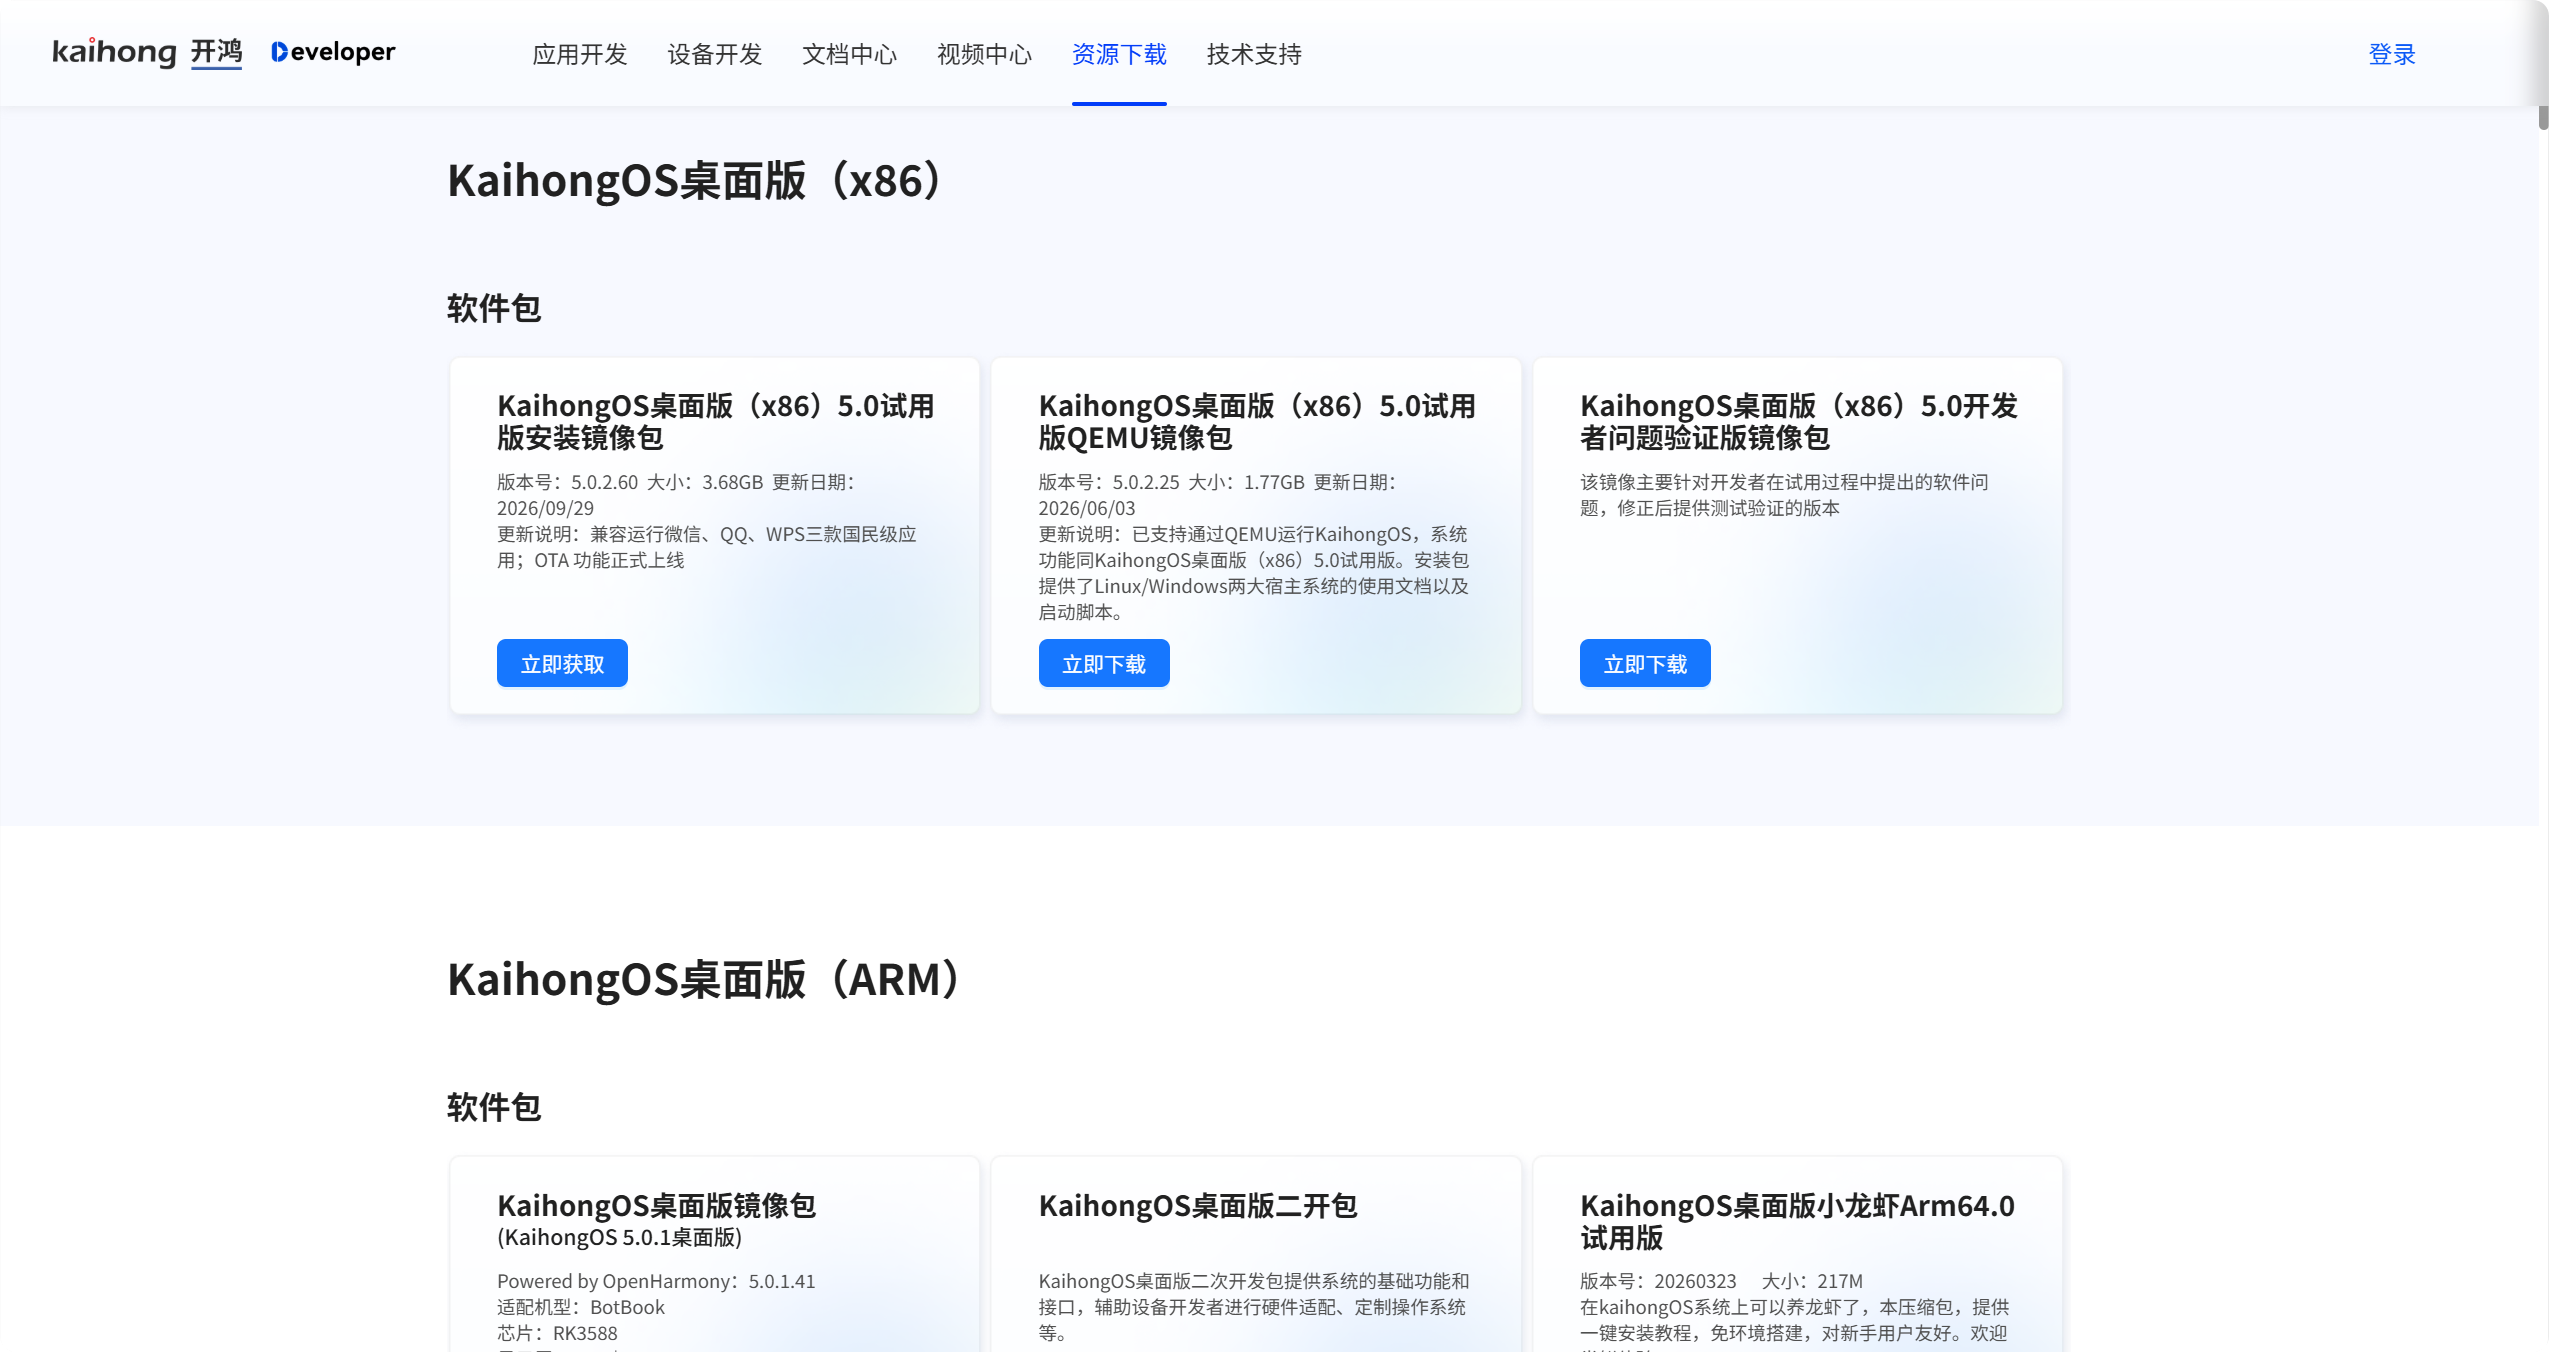Click the 软件包 heading under ARM section
Screen dimensions: 2549x1352
[x=494, y=1107]
